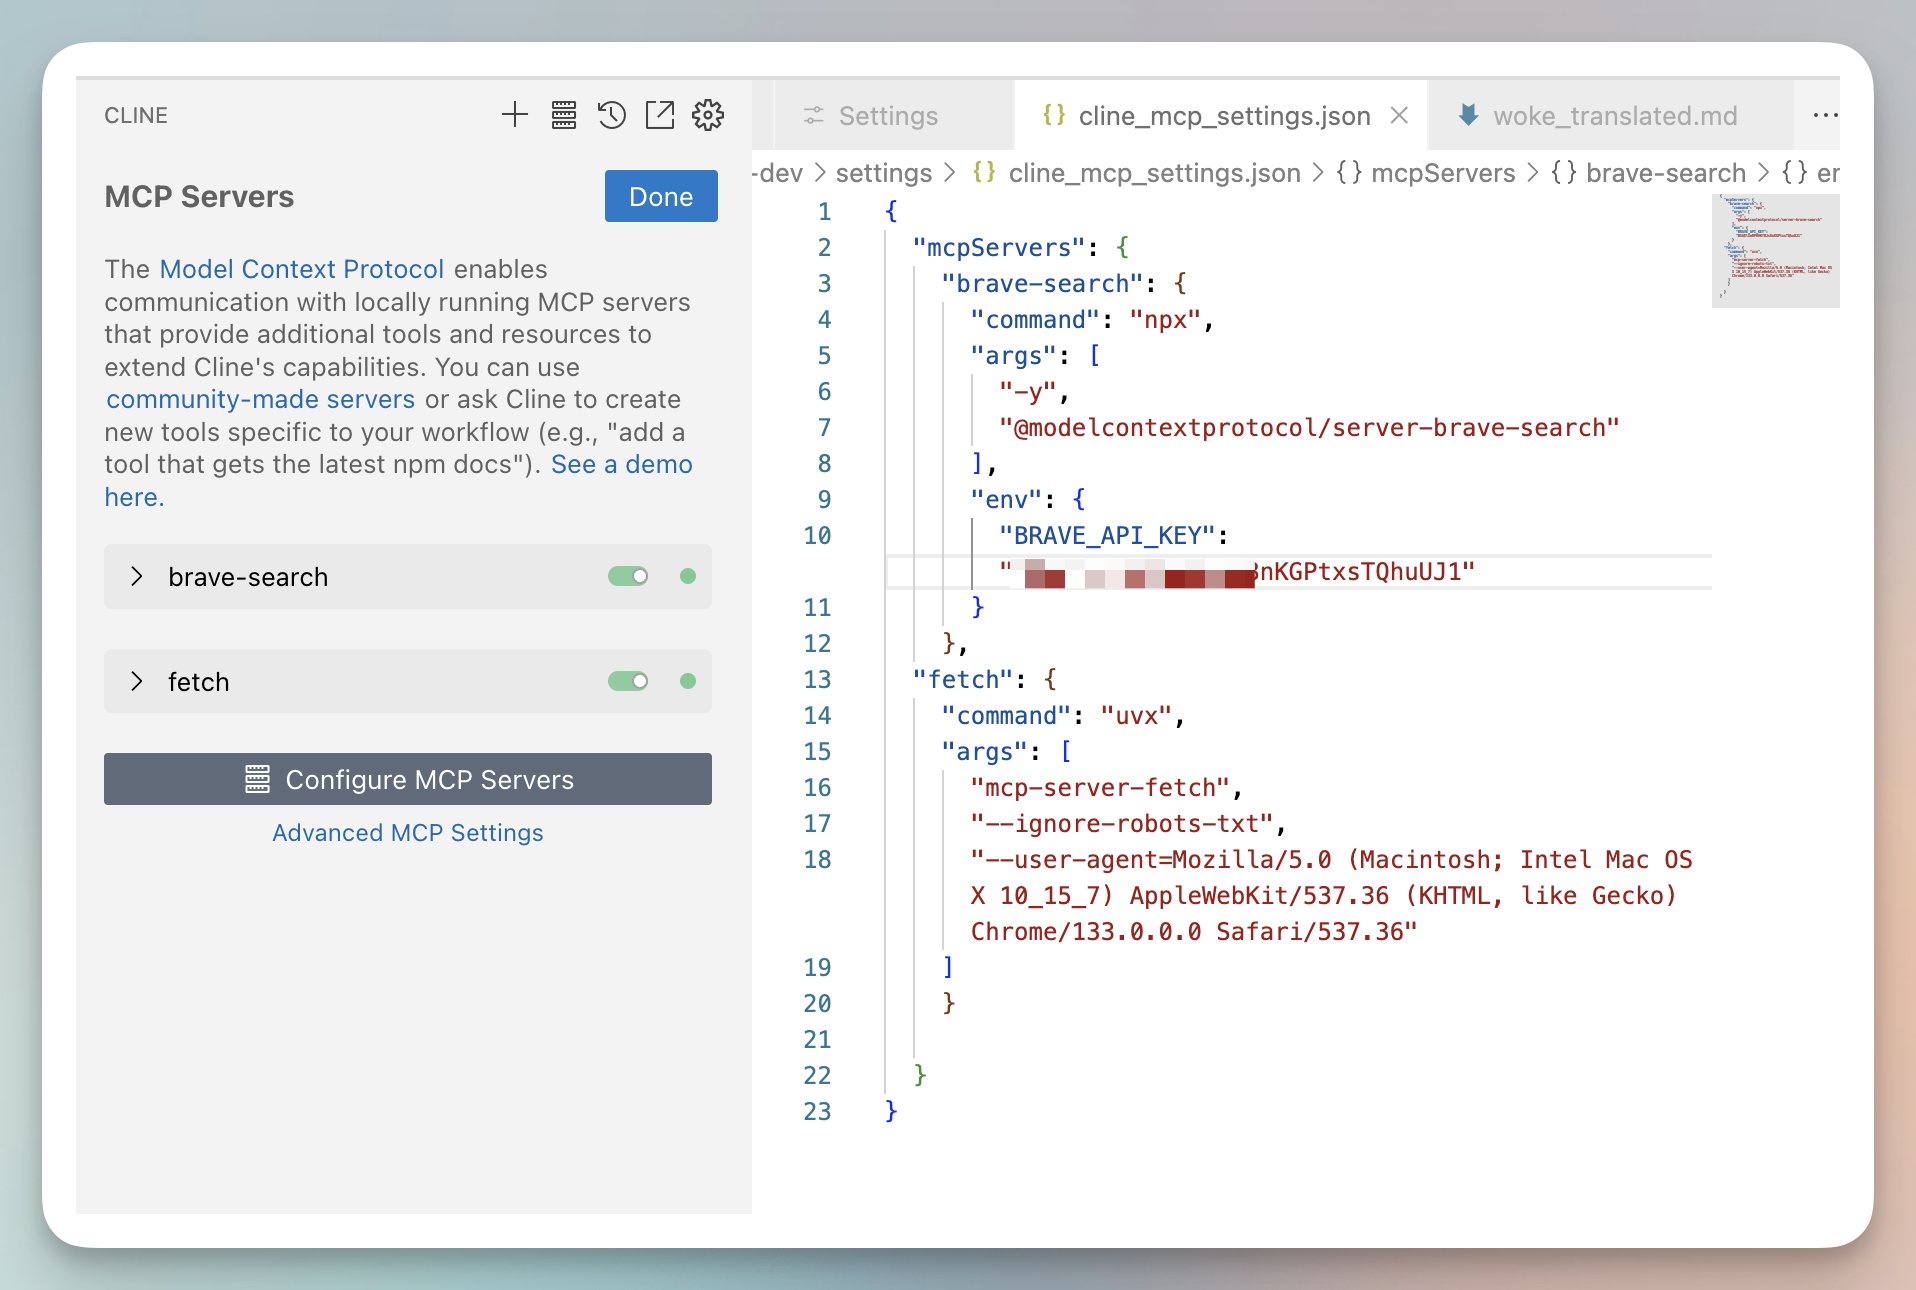Image resolution: width=1916 pixels, height=1290 pixels.
Task: Click fetch green status dot
Action: [688, 681]
